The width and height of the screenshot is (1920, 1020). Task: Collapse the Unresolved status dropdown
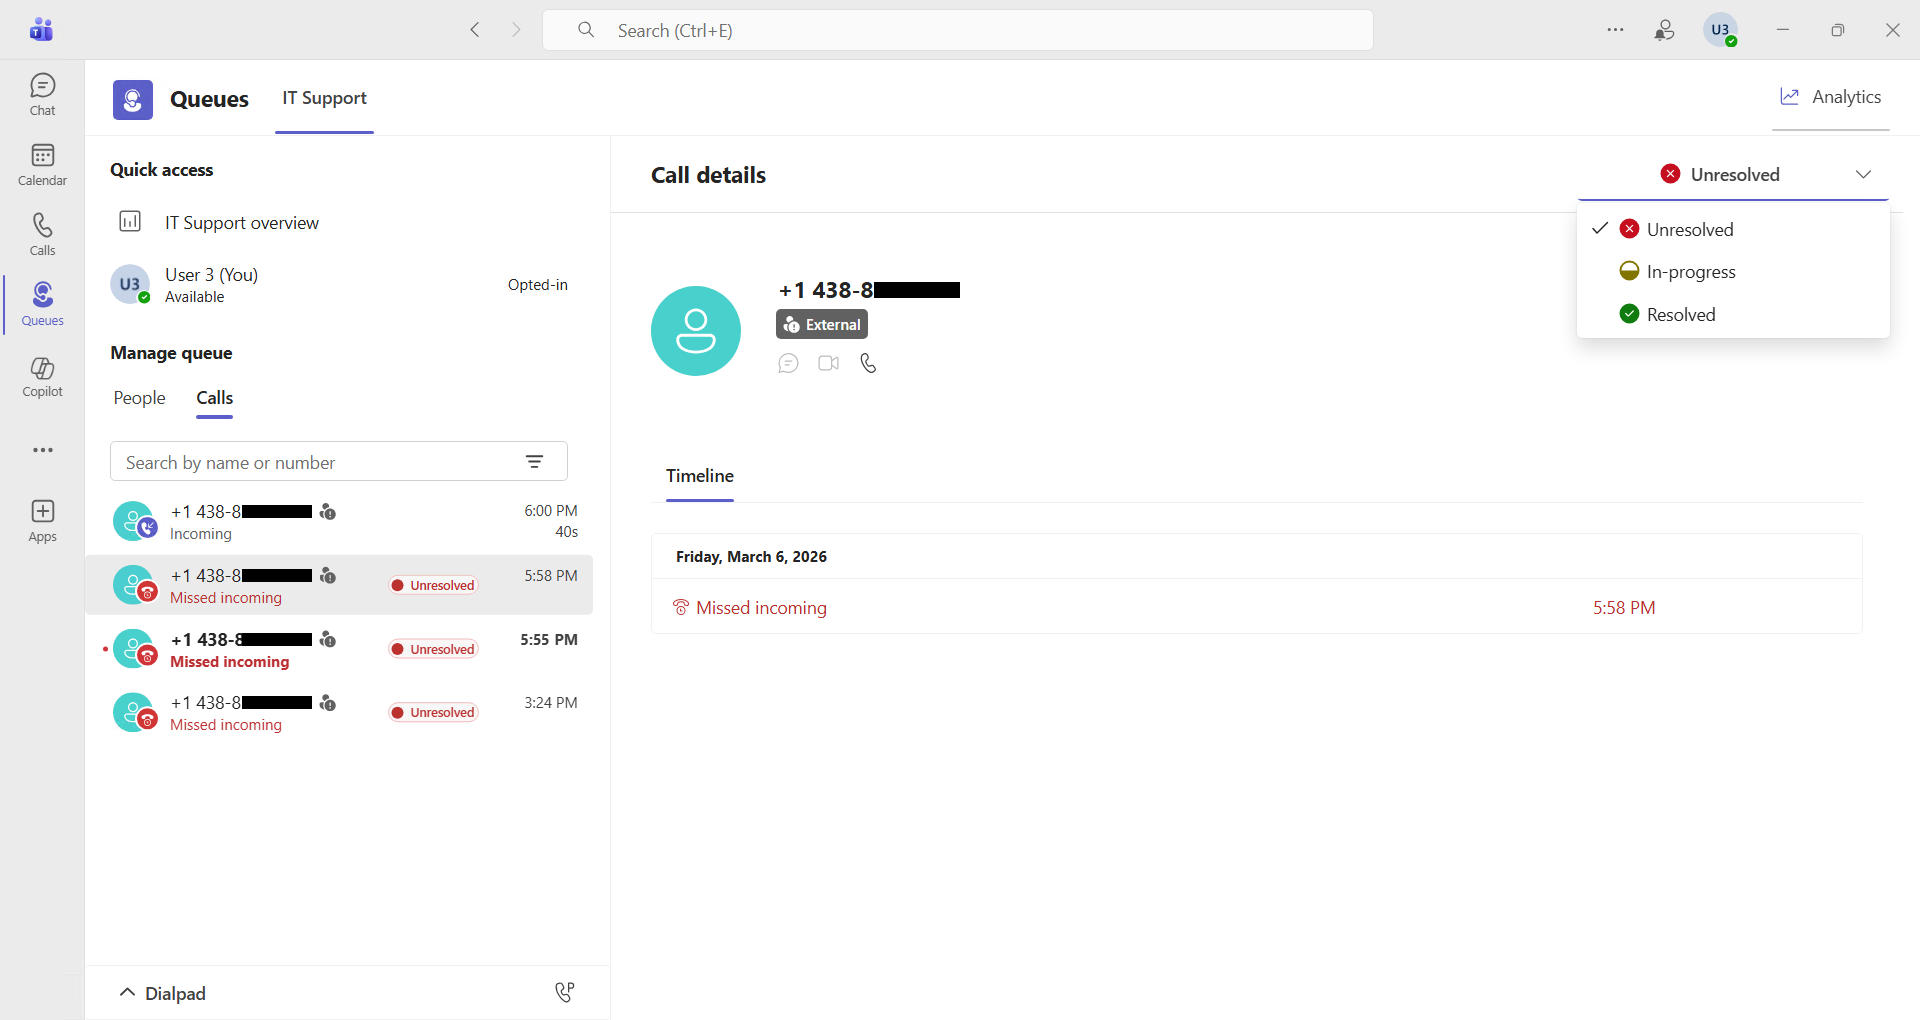1862,174
